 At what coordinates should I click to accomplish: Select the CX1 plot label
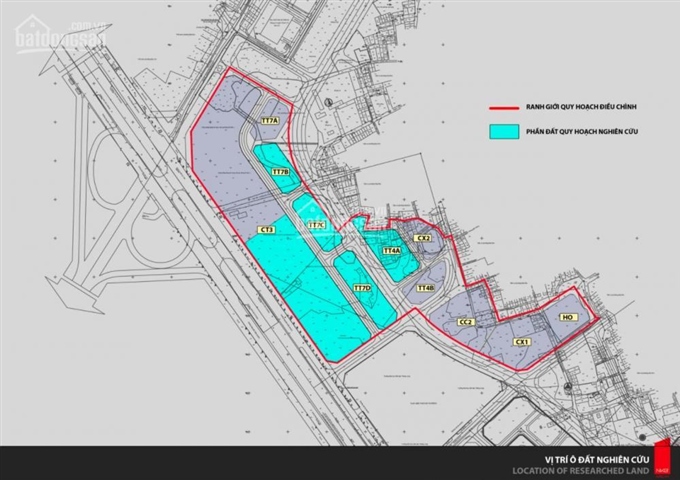tap(521, 342)
